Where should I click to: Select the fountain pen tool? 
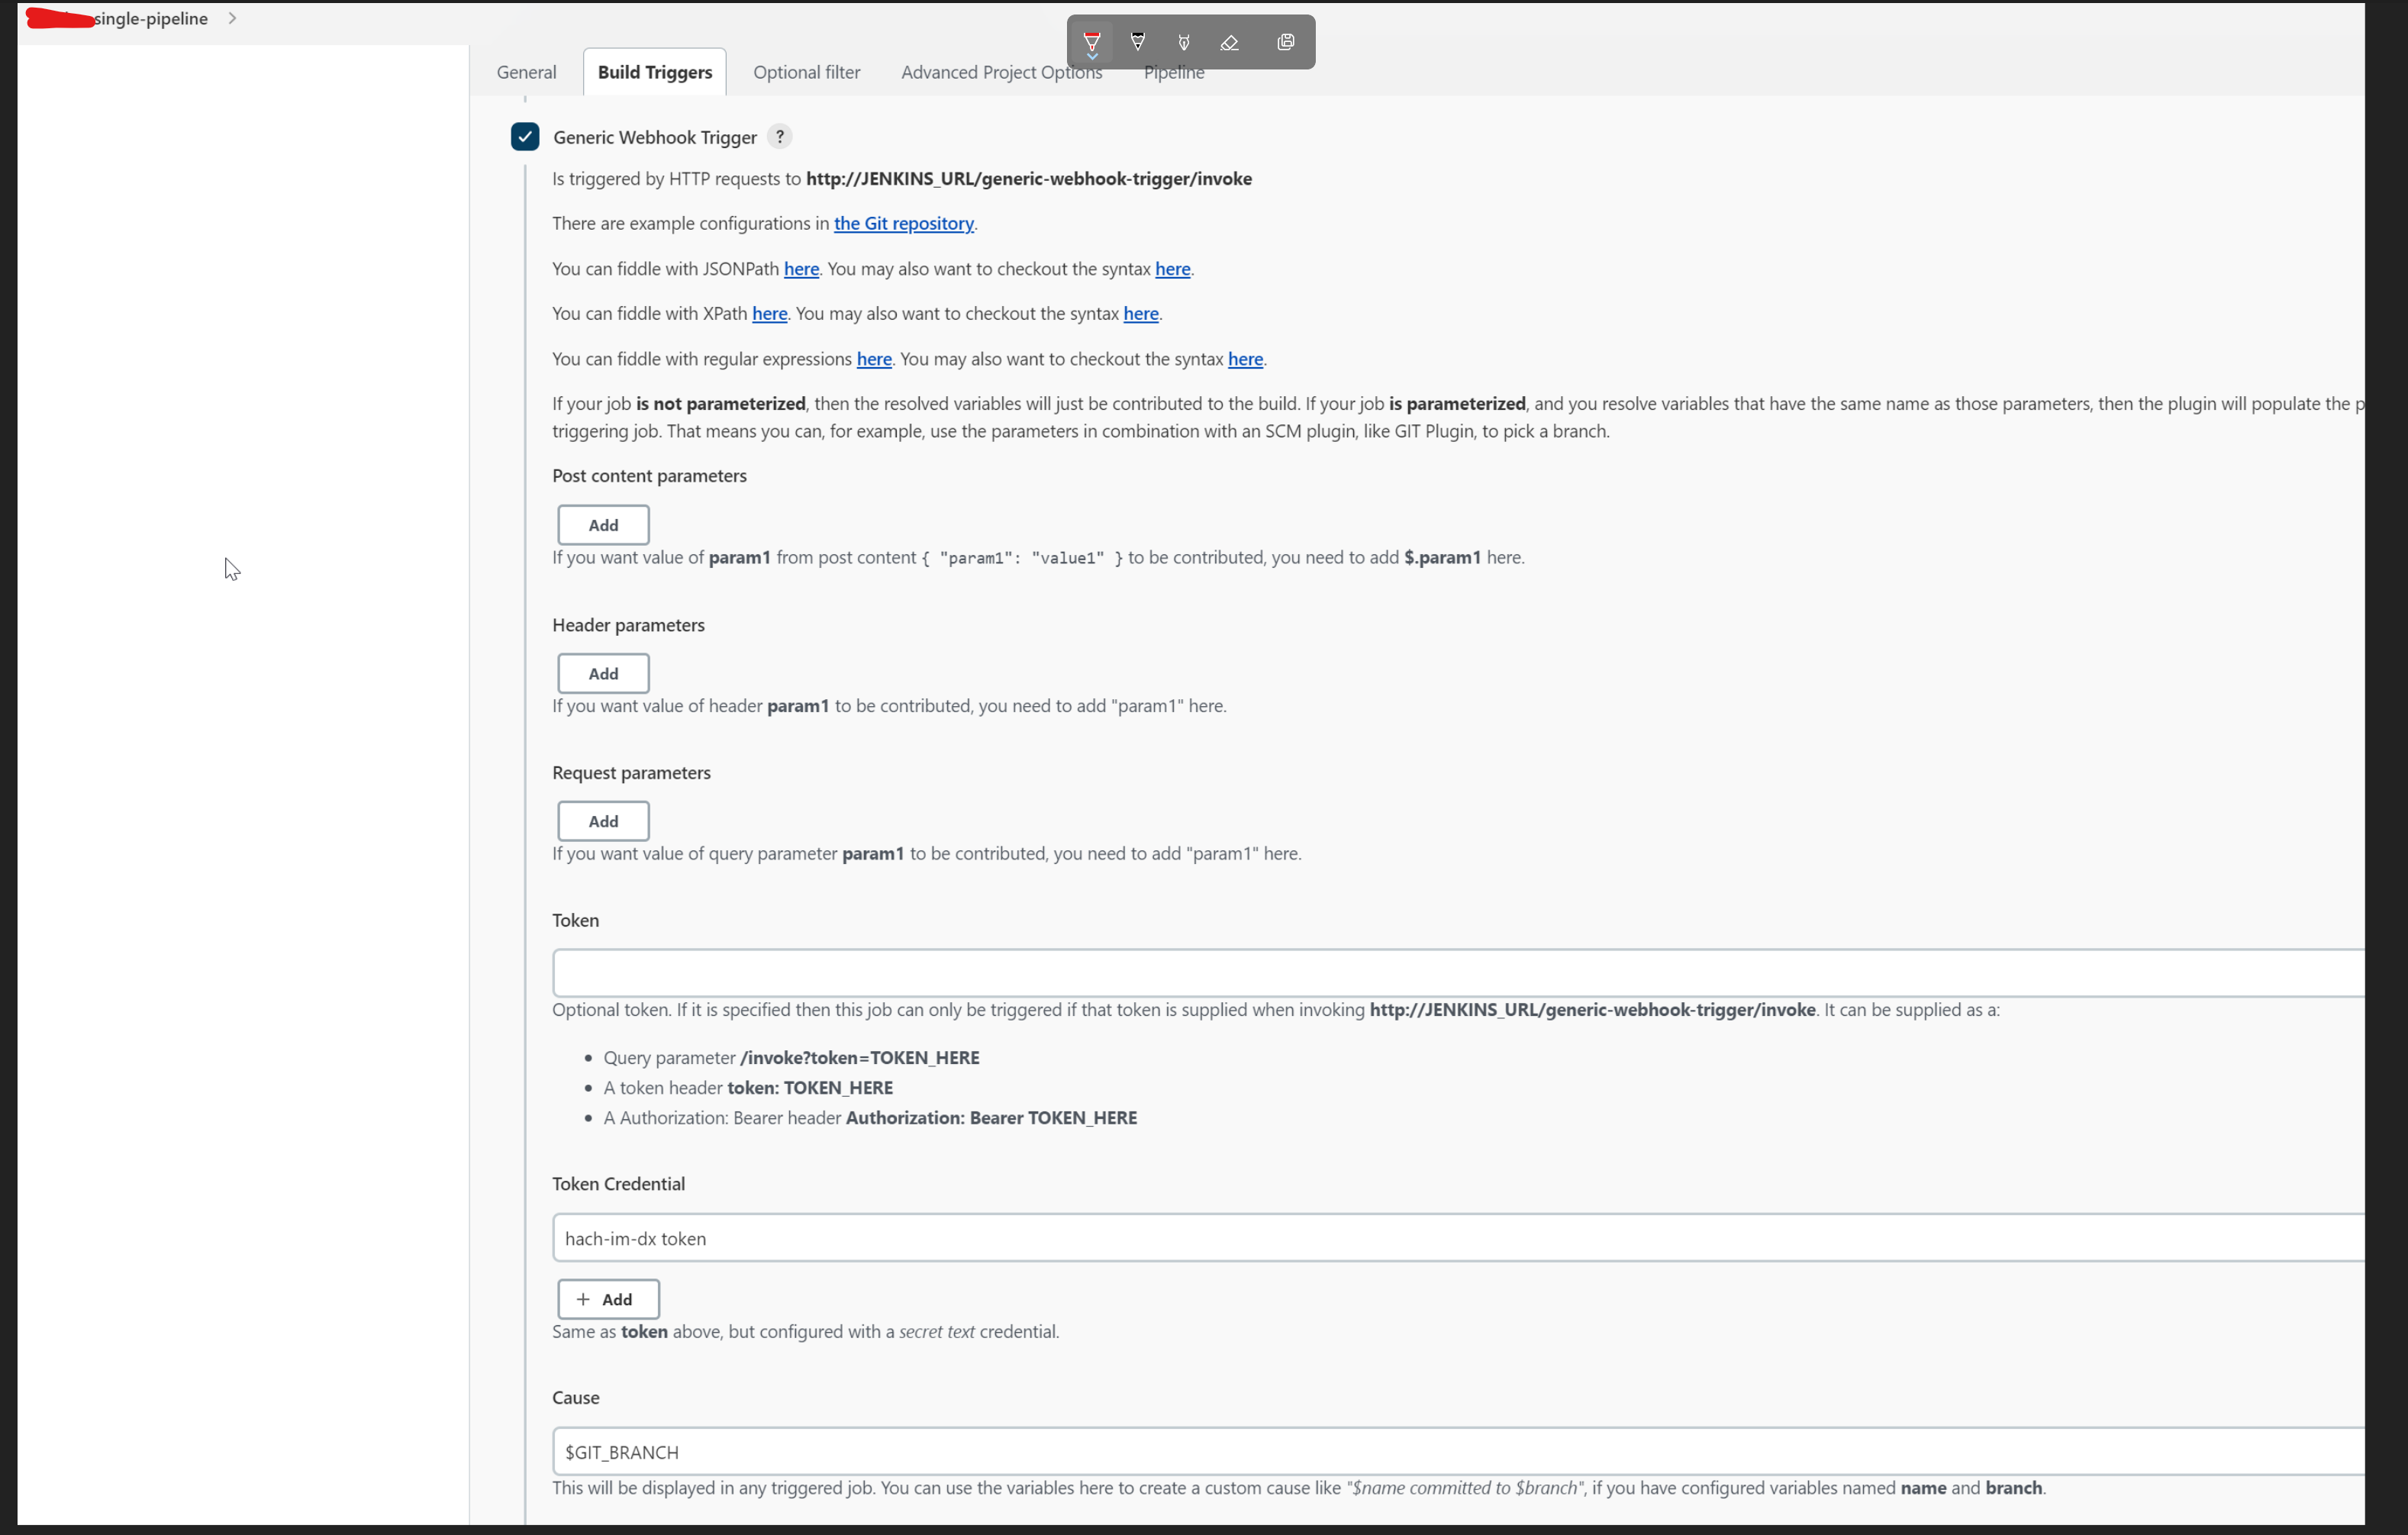pos(1183,42)
